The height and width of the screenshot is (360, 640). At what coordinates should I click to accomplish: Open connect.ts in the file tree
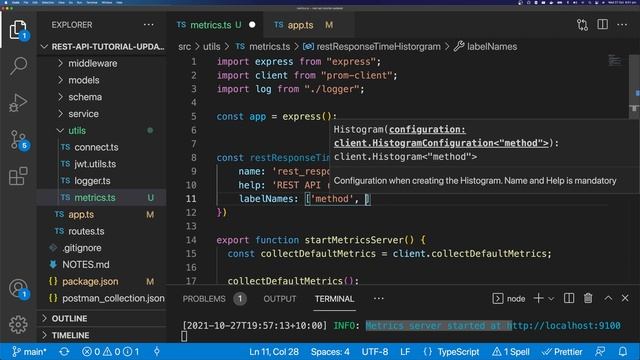96,147
